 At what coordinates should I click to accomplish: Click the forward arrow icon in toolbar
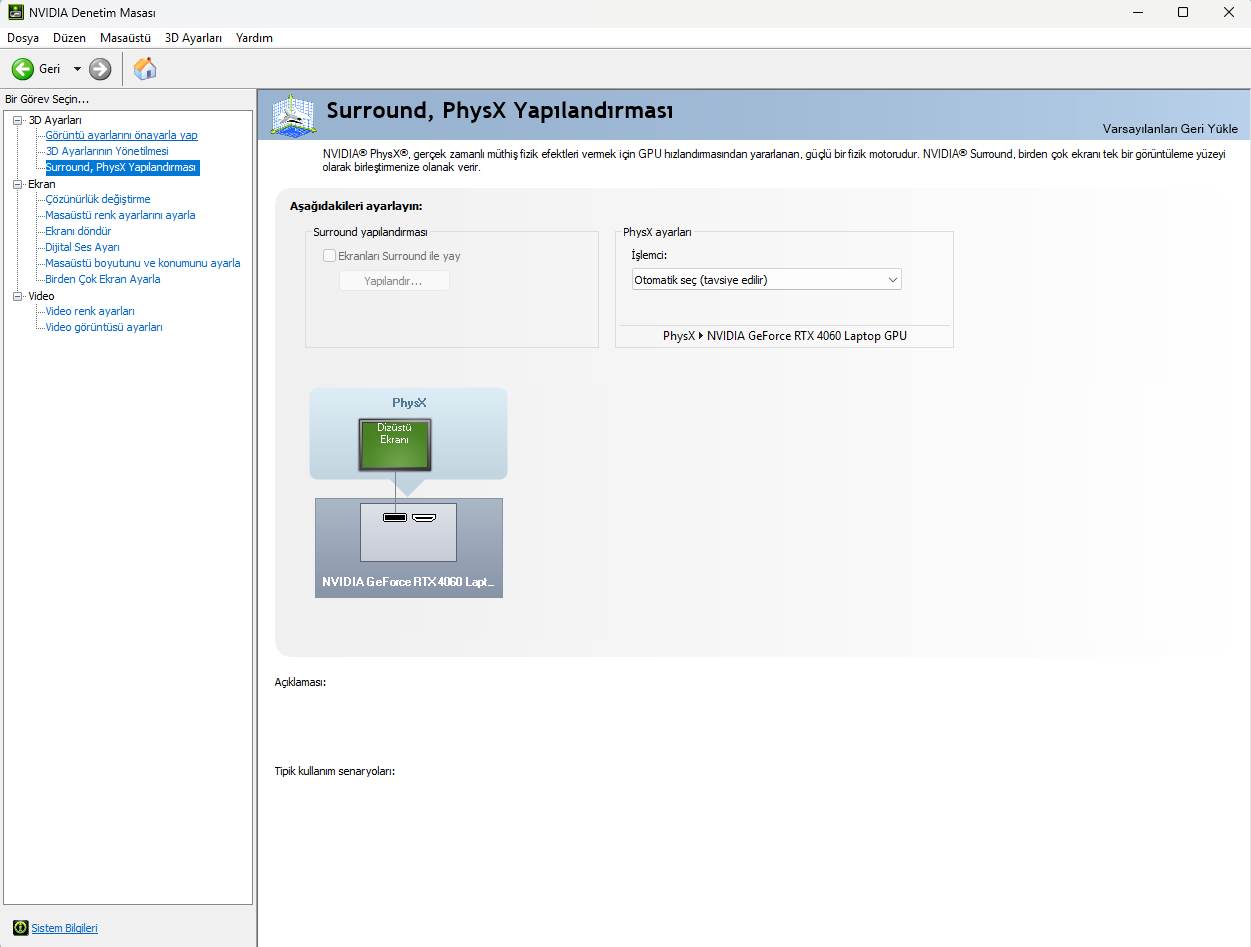coord(100,69)
